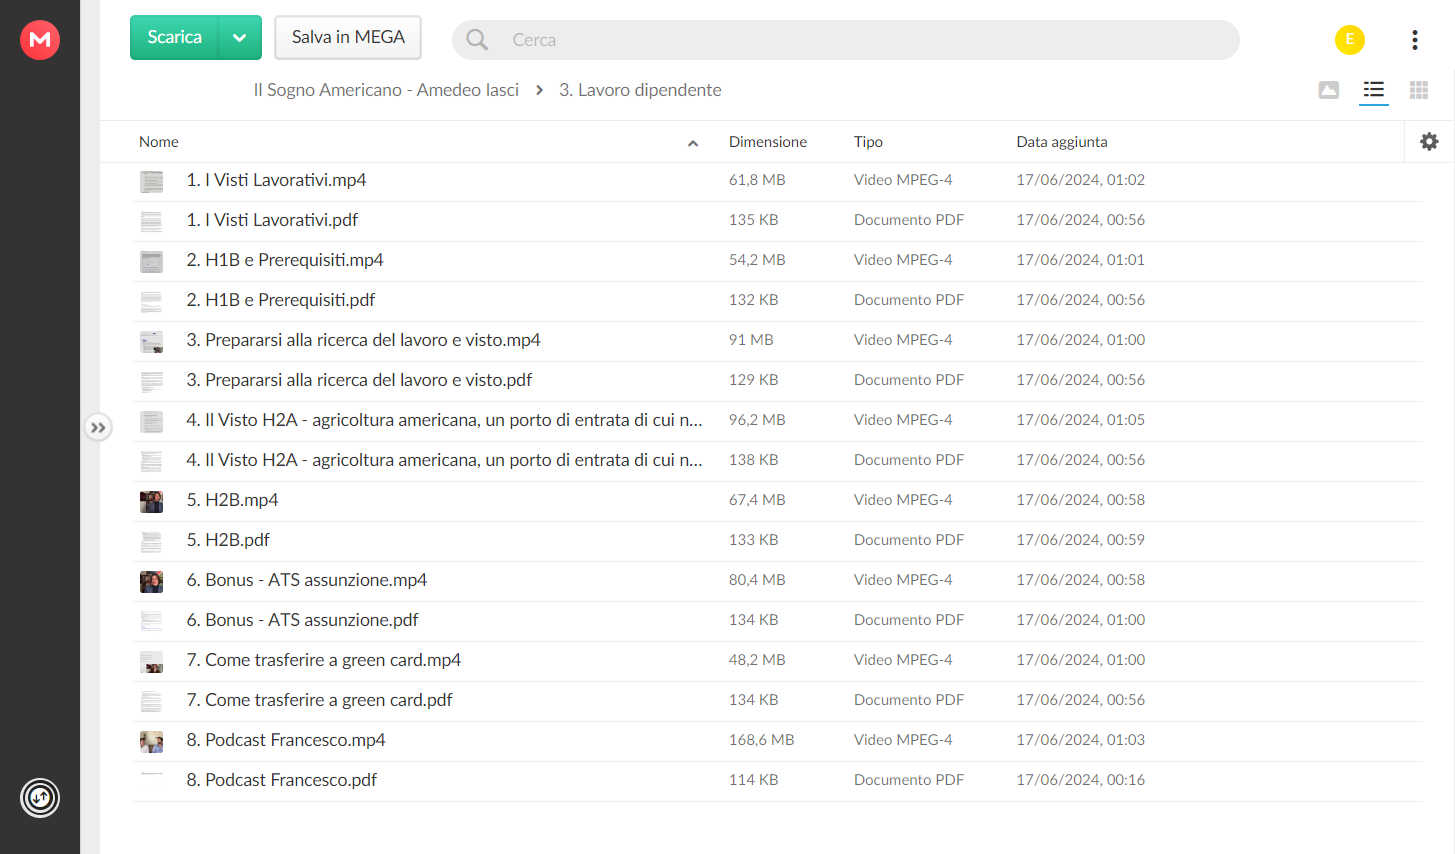This screenshot has height=854, width=1455.
Task: Select file 2. H1B e Prerequisiti.mp4
Action: [778, 261]
